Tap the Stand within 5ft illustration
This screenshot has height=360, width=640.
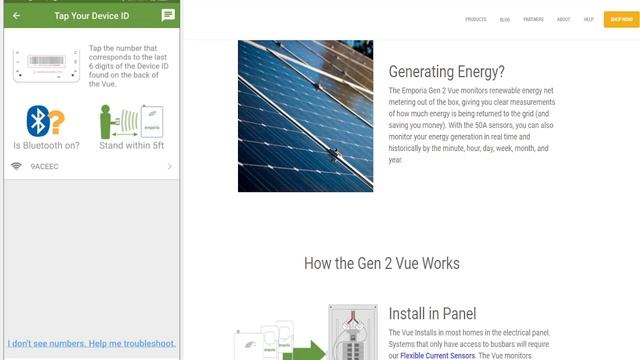[x=131, y=122]
